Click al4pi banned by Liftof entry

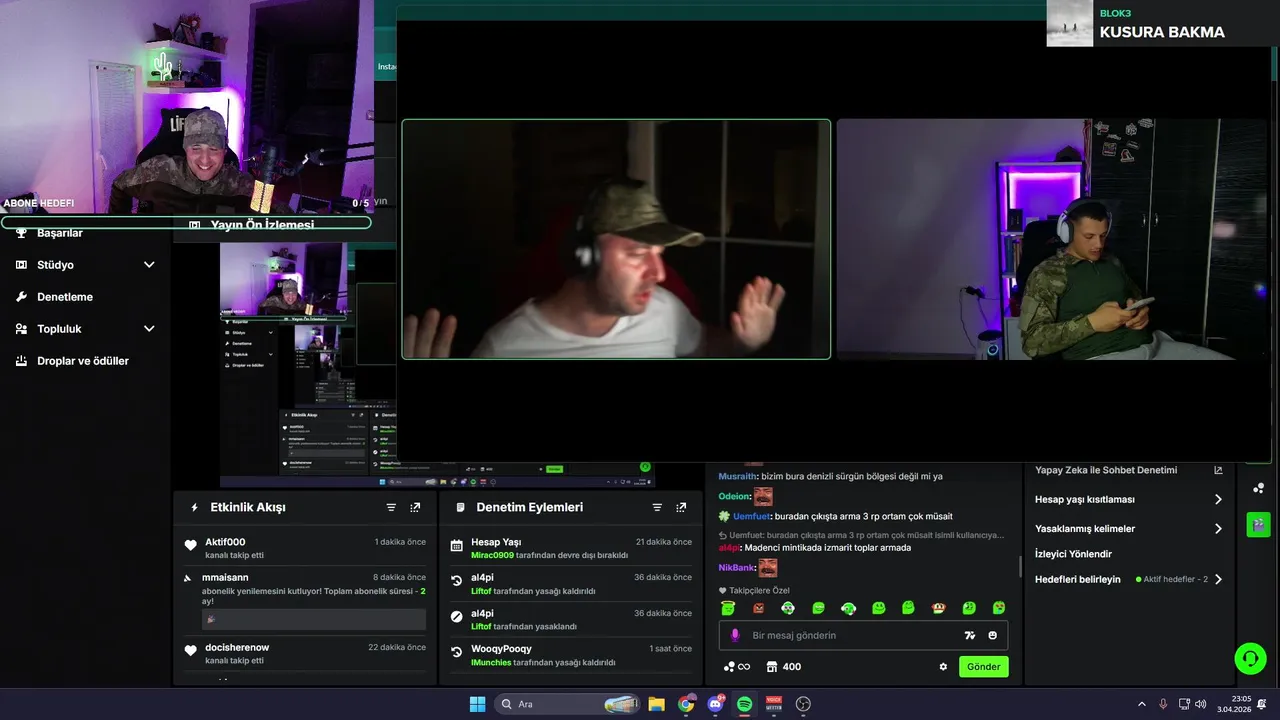[571, 619]
